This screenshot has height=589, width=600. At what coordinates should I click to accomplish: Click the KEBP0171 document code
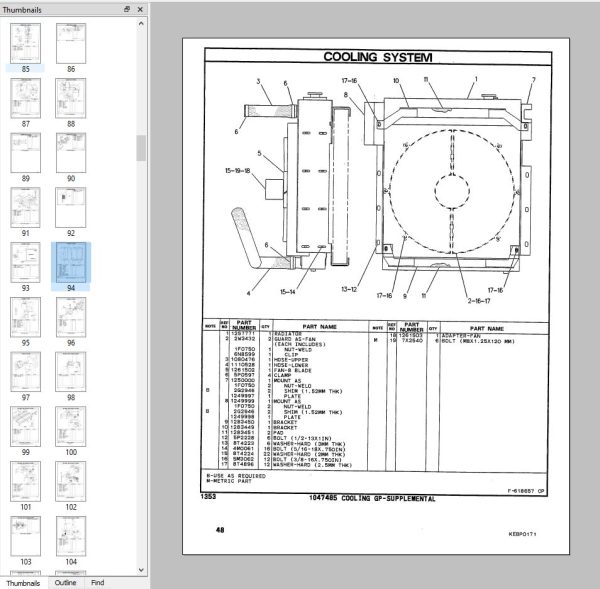[x=522, y=534]
